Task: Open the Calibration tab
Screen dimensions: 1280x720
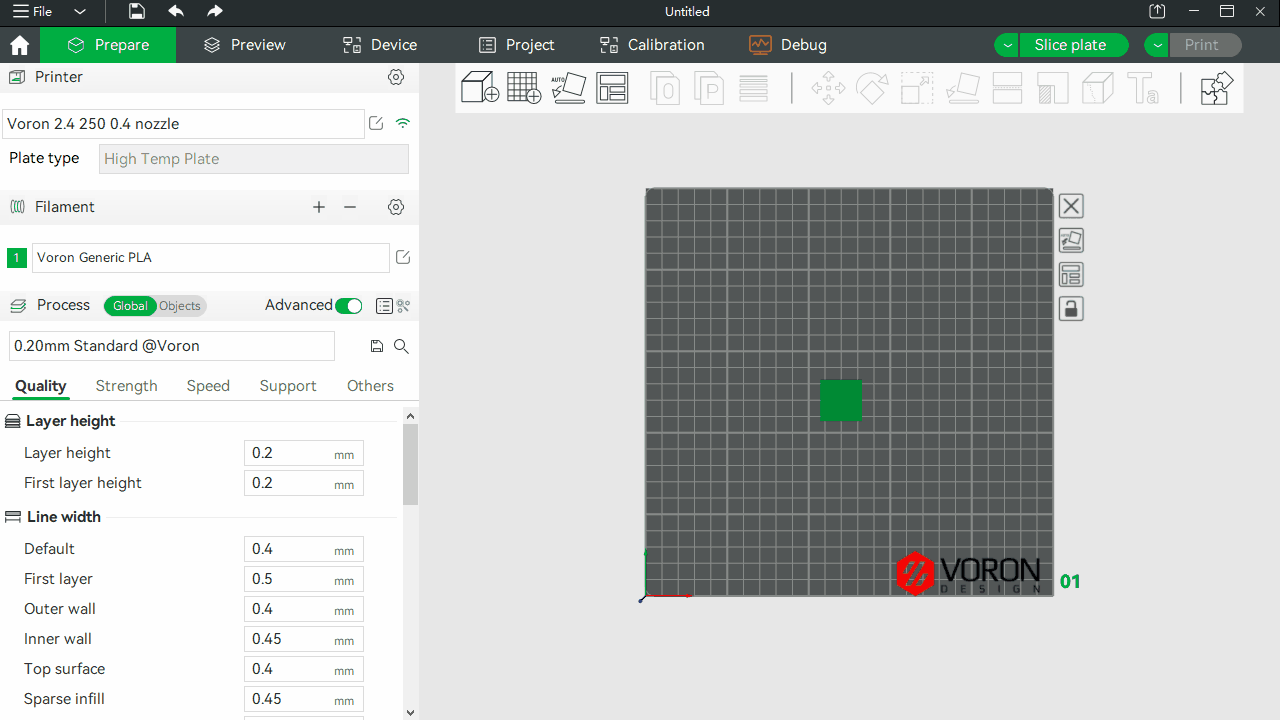Action: click(x=652, y=45)
